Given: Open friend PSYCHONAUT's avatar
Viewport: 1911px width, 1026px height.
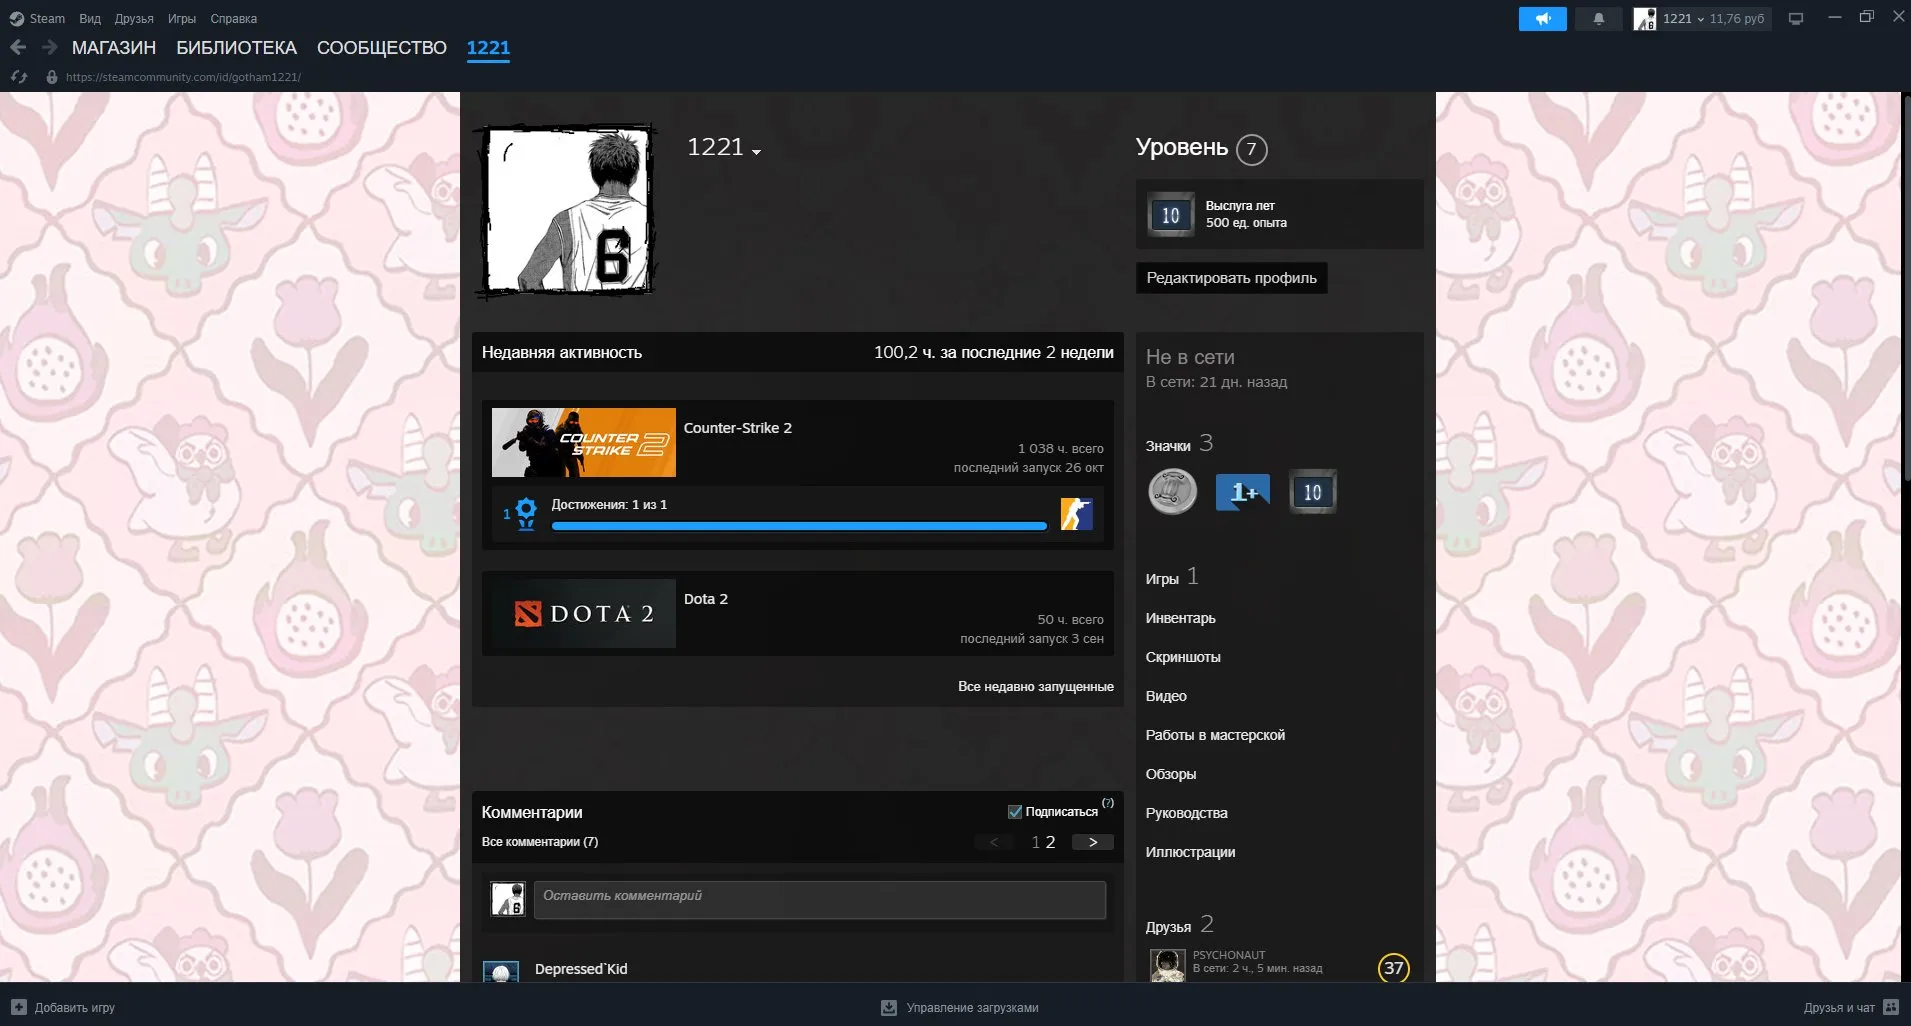Looking at the screenshot, I should coord(1167,966).
